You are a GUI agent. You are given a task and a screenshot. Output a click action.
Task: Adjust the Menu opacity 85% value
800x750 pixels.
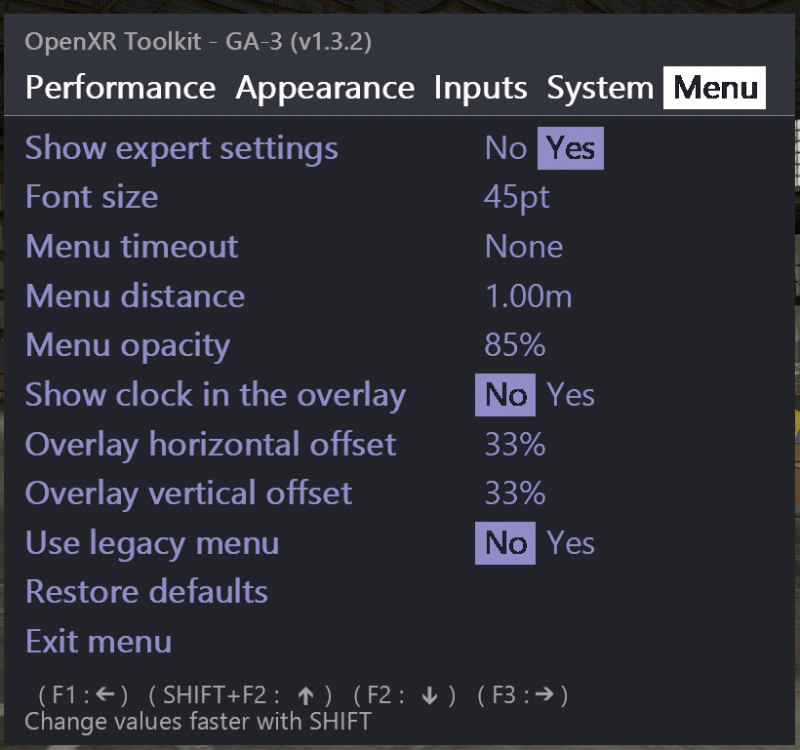pos(516,345)
